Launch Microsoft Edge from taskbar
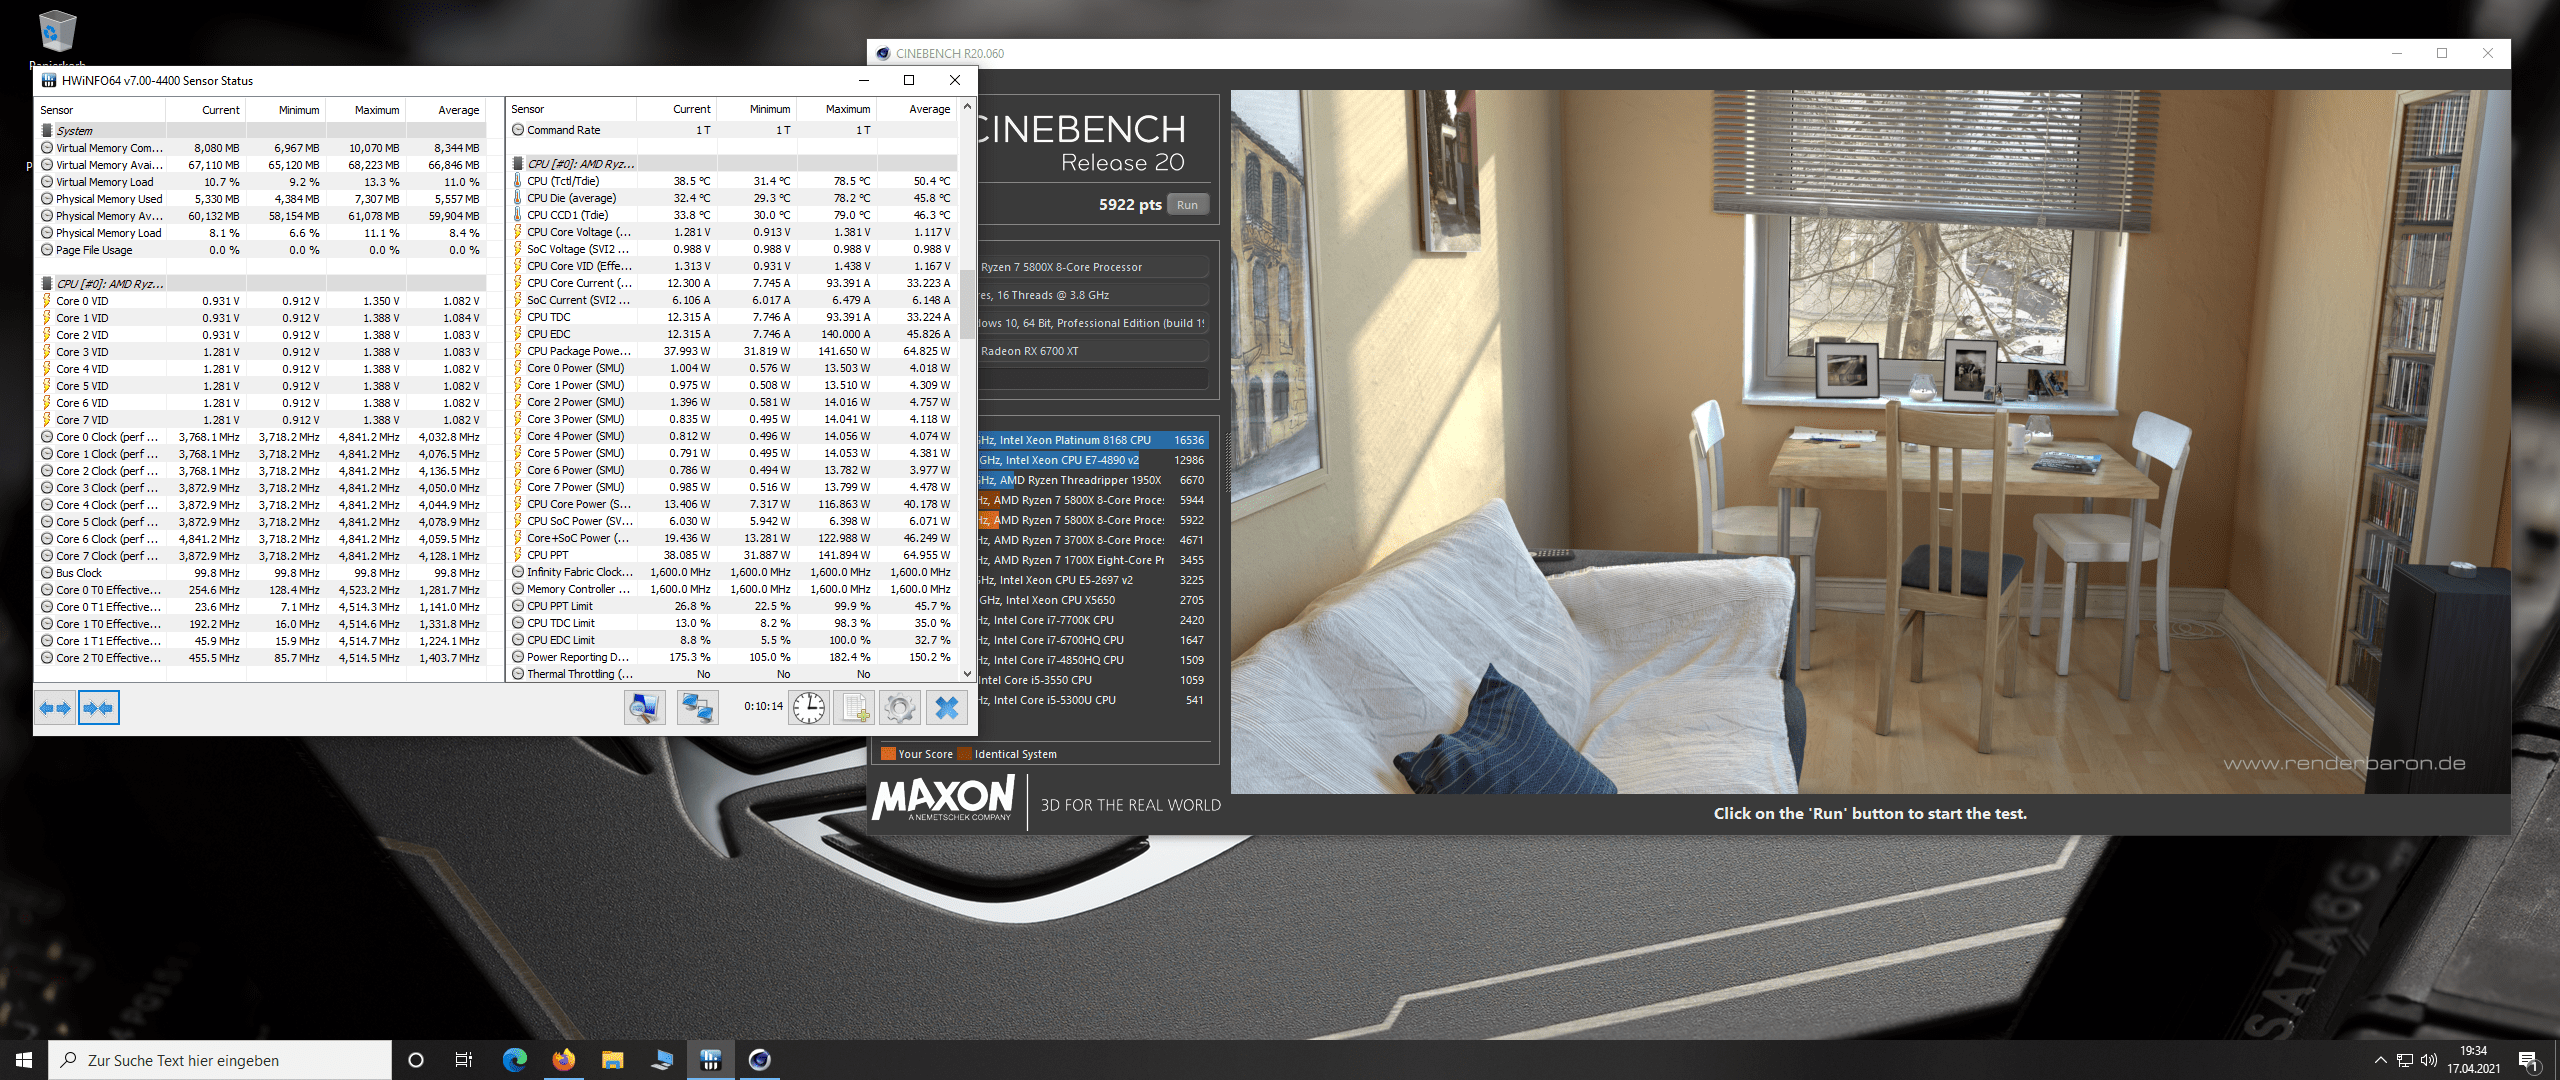Image resolution: width=2560 pixels, height=1080 pixels. pos(514,1060)
